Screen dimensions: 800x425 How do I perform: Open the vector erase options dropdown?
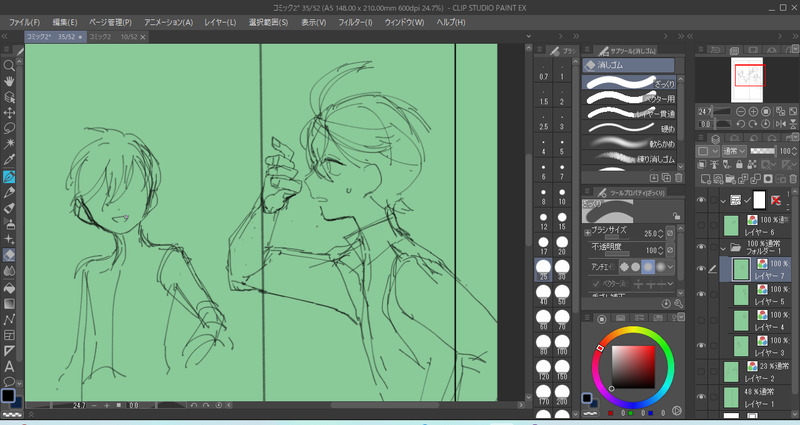coord(670,283)
